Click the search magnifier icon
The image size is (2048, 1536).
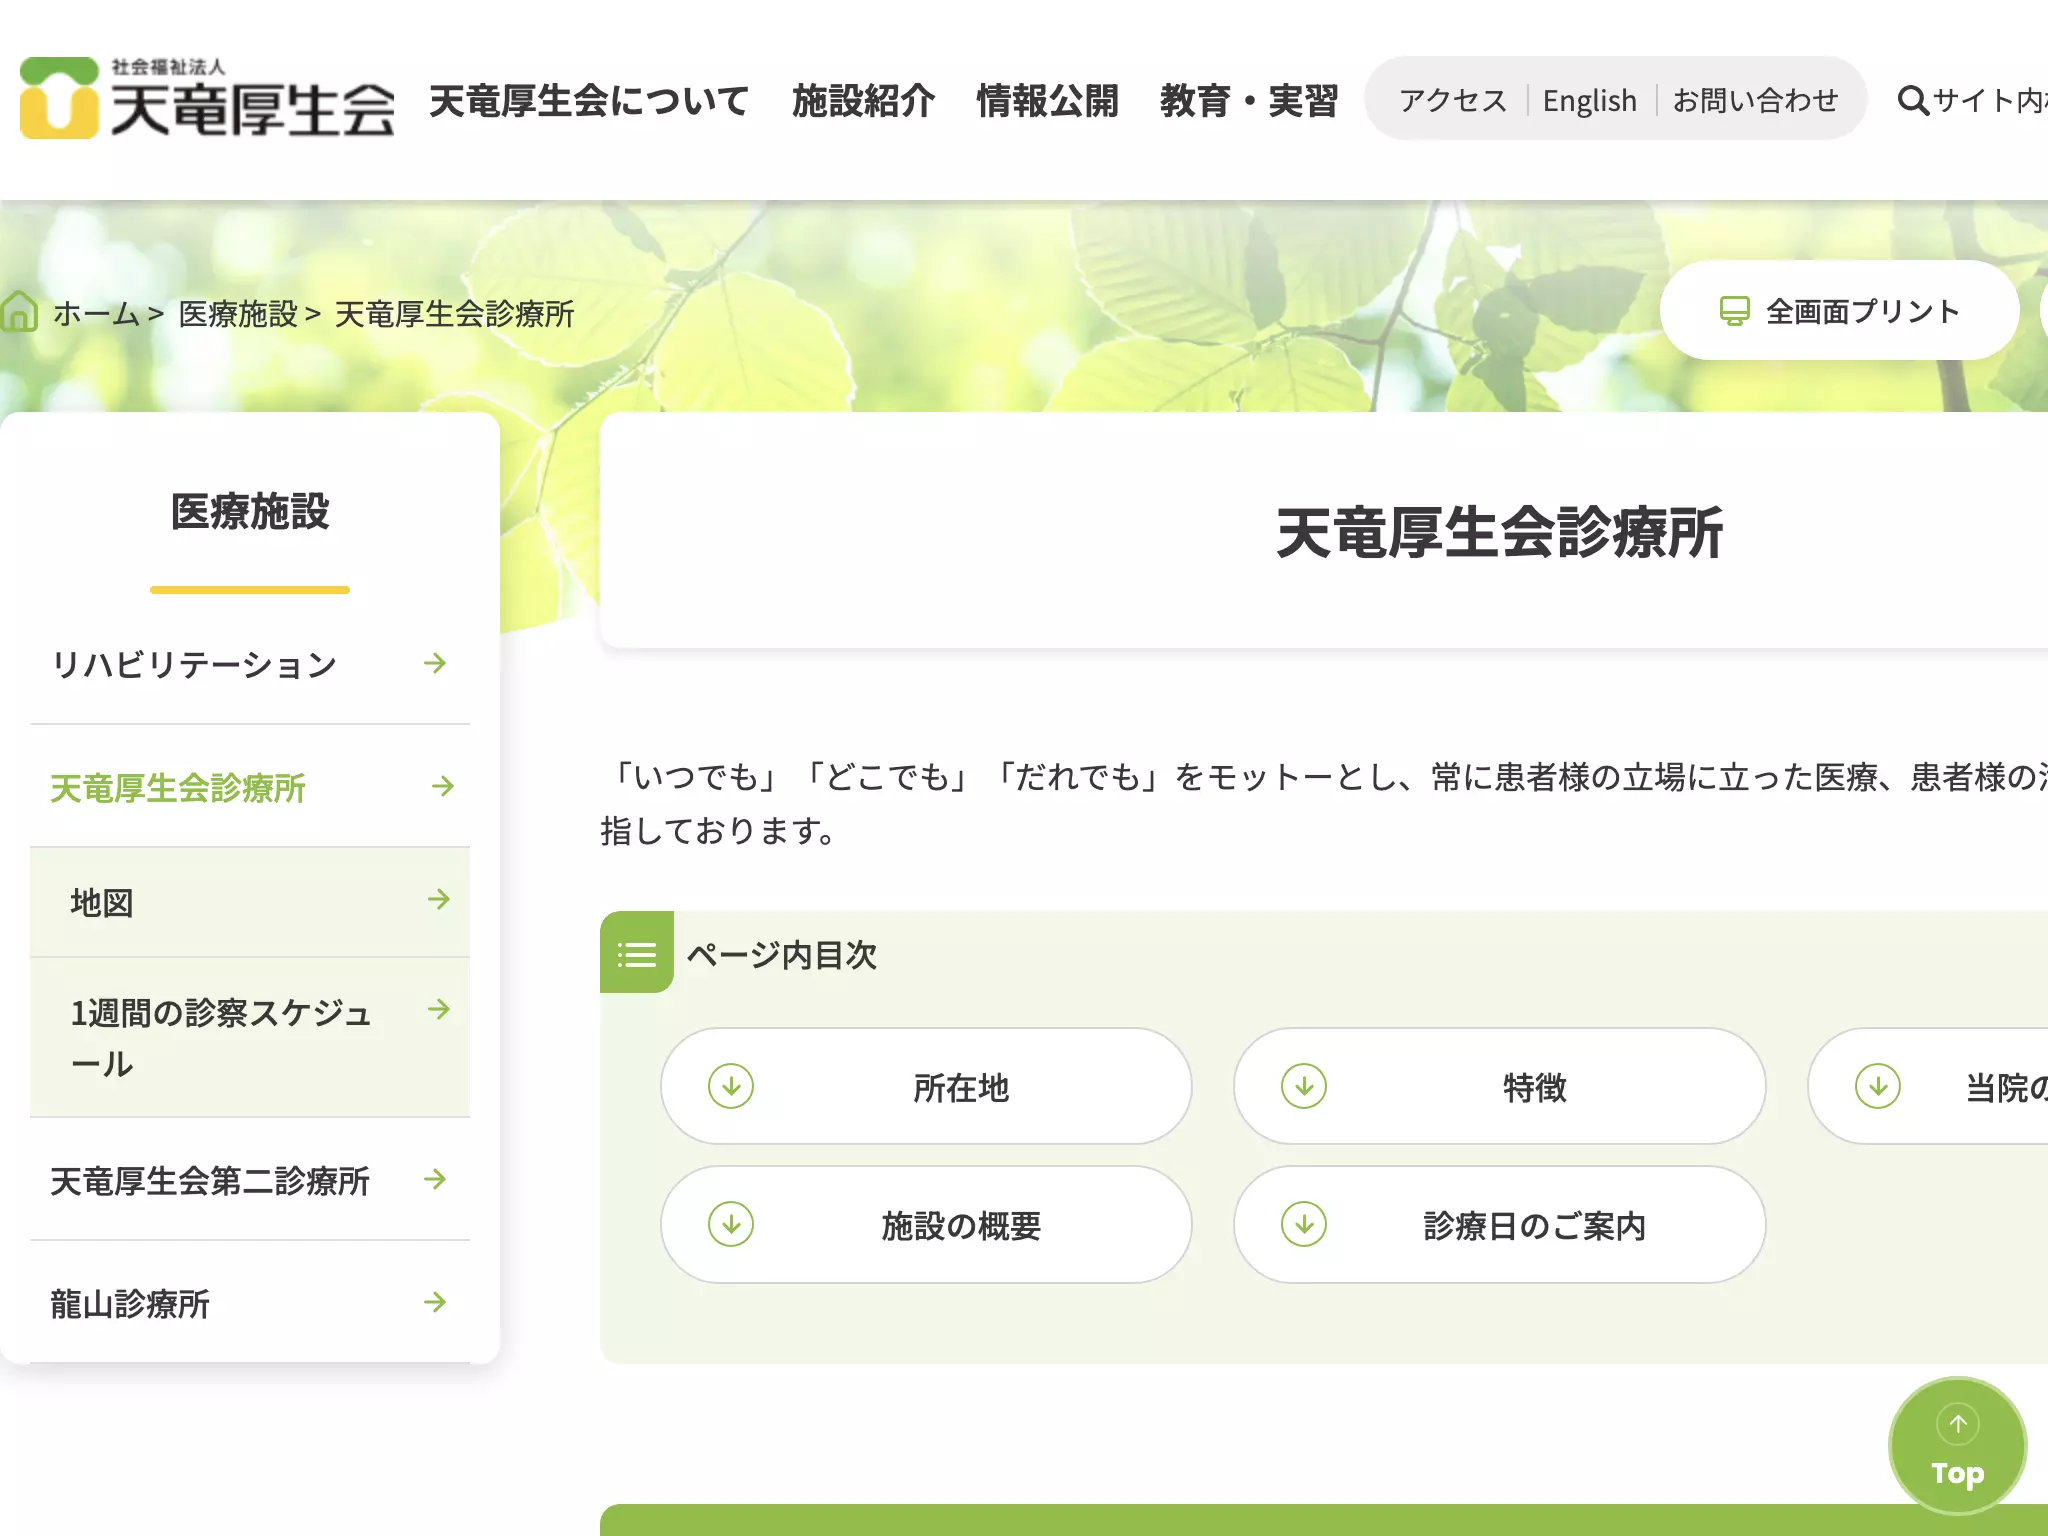point(1912,101)
